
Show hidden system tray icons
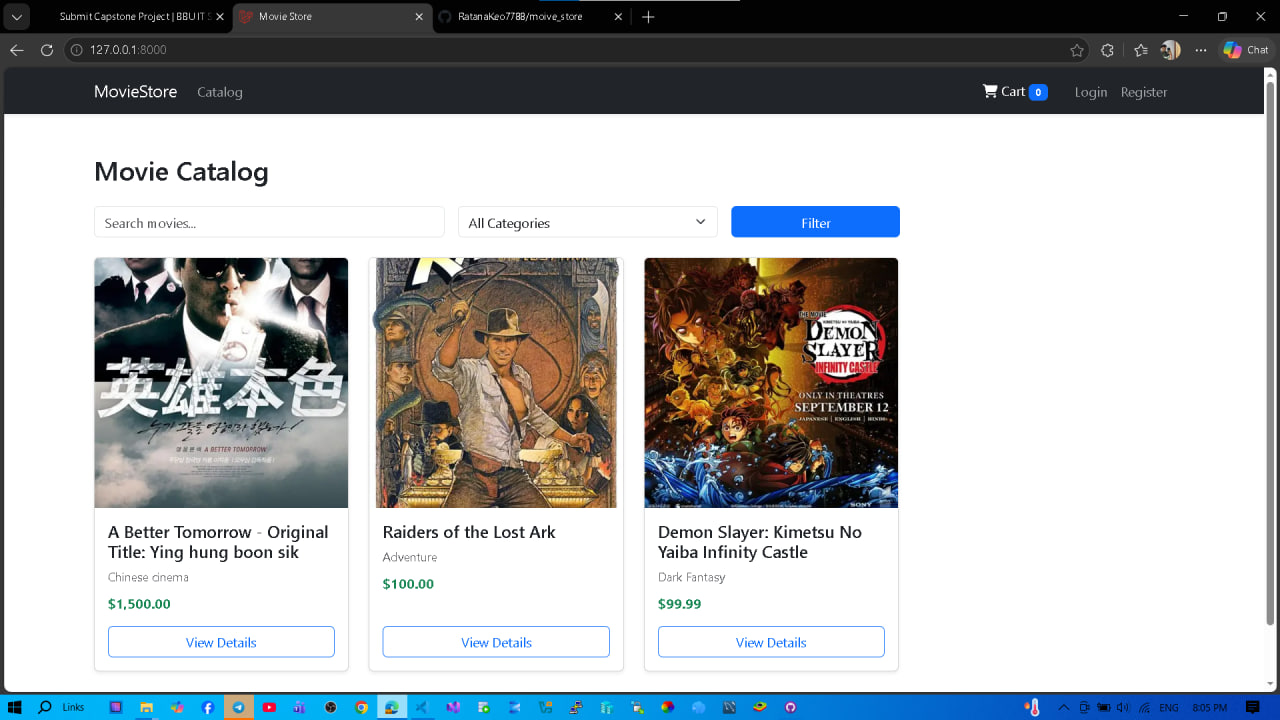[x=1063, y=707]
